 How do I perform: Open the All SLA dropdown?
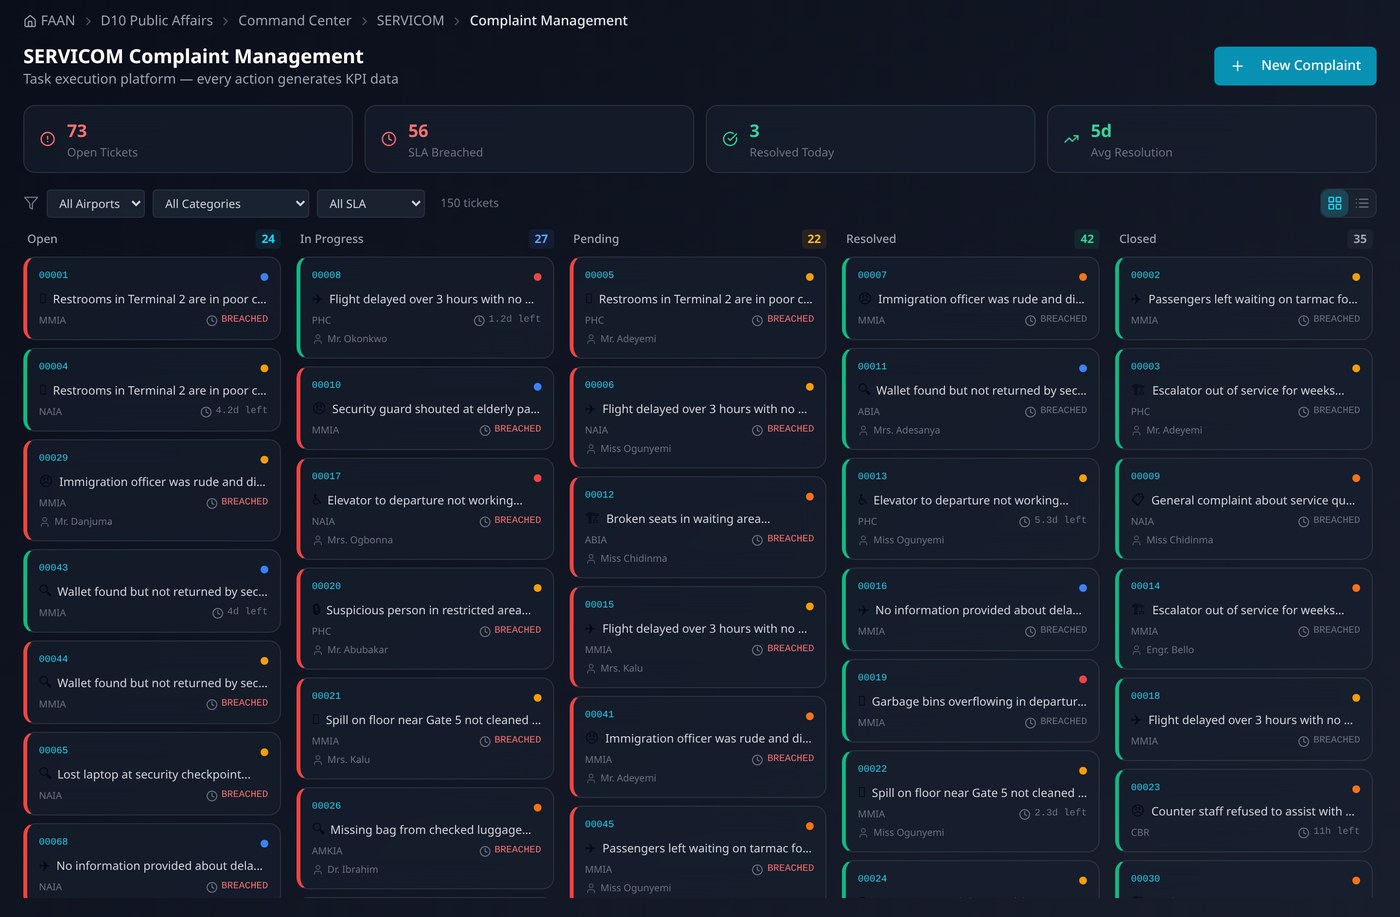point(371,204)
